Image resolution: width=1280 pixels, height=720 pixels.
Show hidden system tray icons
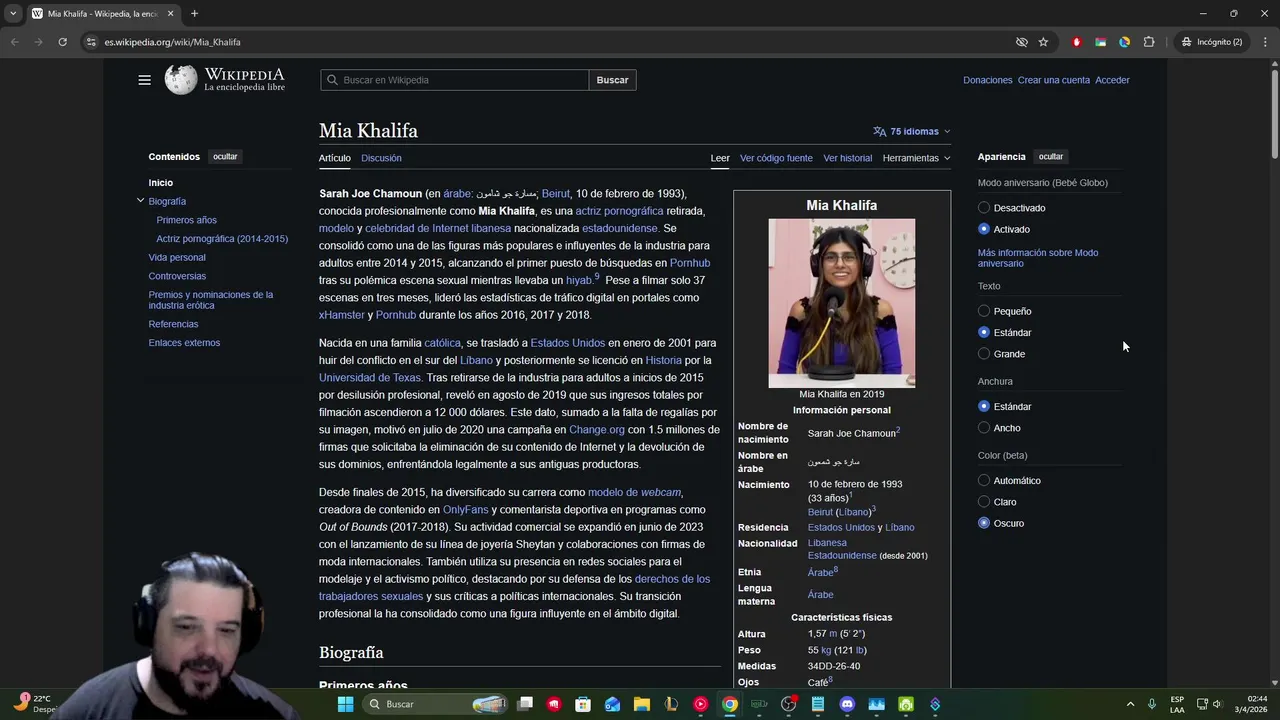click(x=1130, y=704)
